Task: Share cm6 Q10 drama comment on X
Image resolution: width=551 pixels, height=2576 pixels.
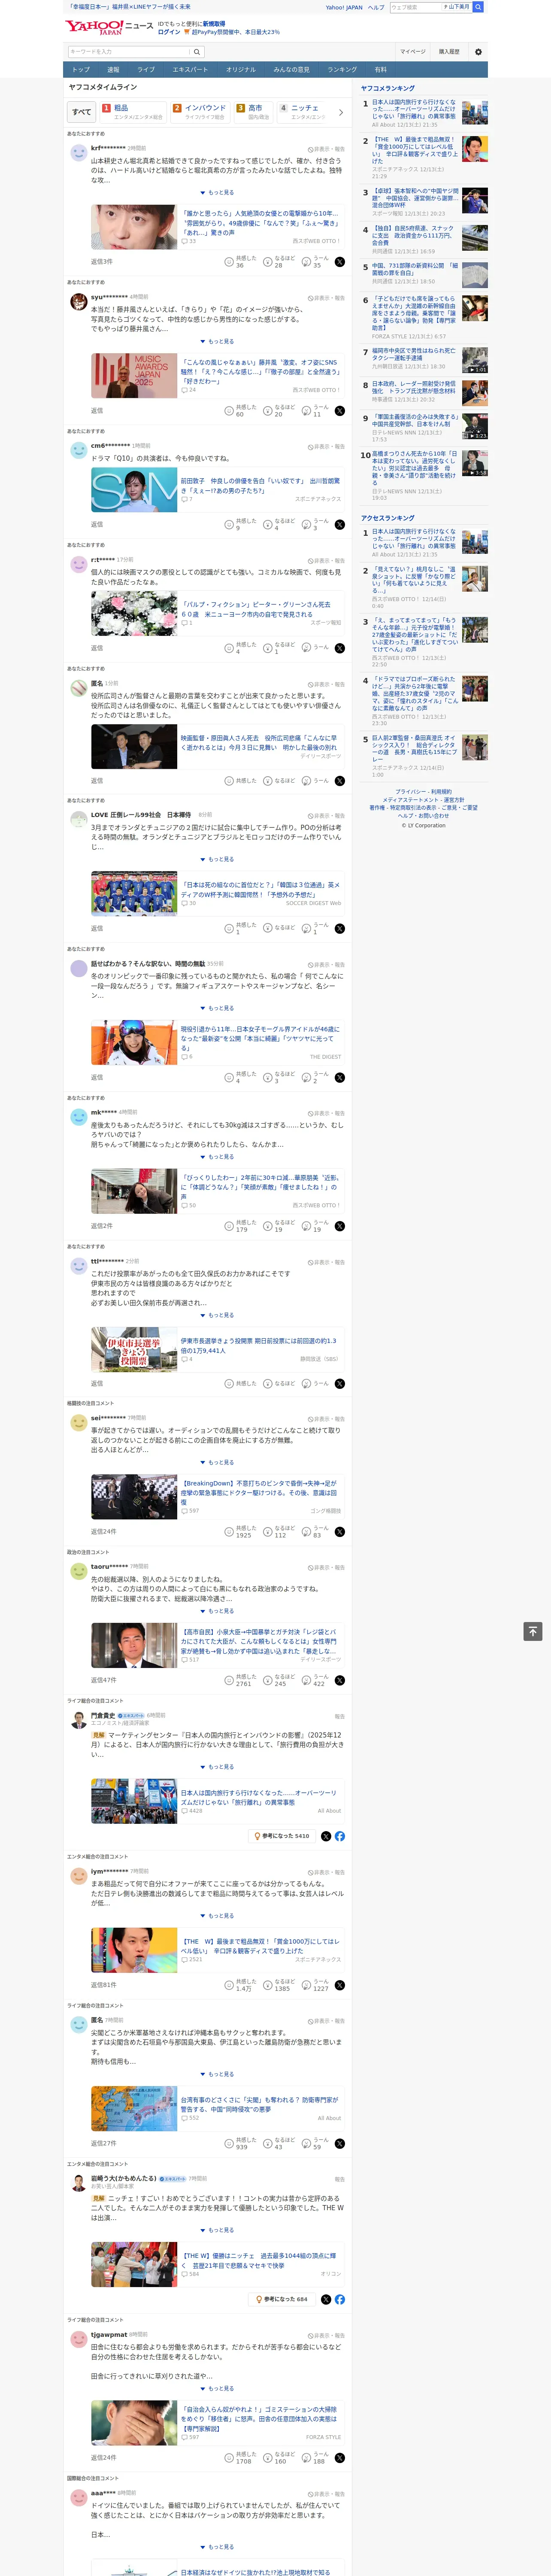Action: 340,524
